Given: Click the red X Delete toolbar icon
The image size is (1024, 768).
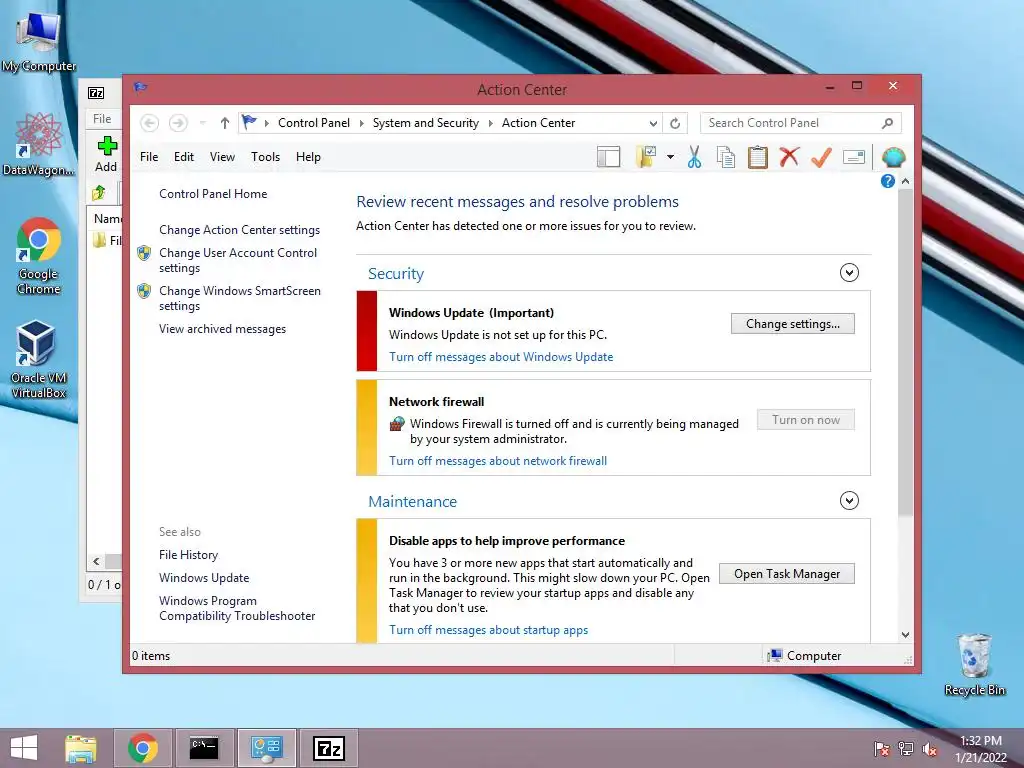Looking at the screenshot, I should [790, 157].
